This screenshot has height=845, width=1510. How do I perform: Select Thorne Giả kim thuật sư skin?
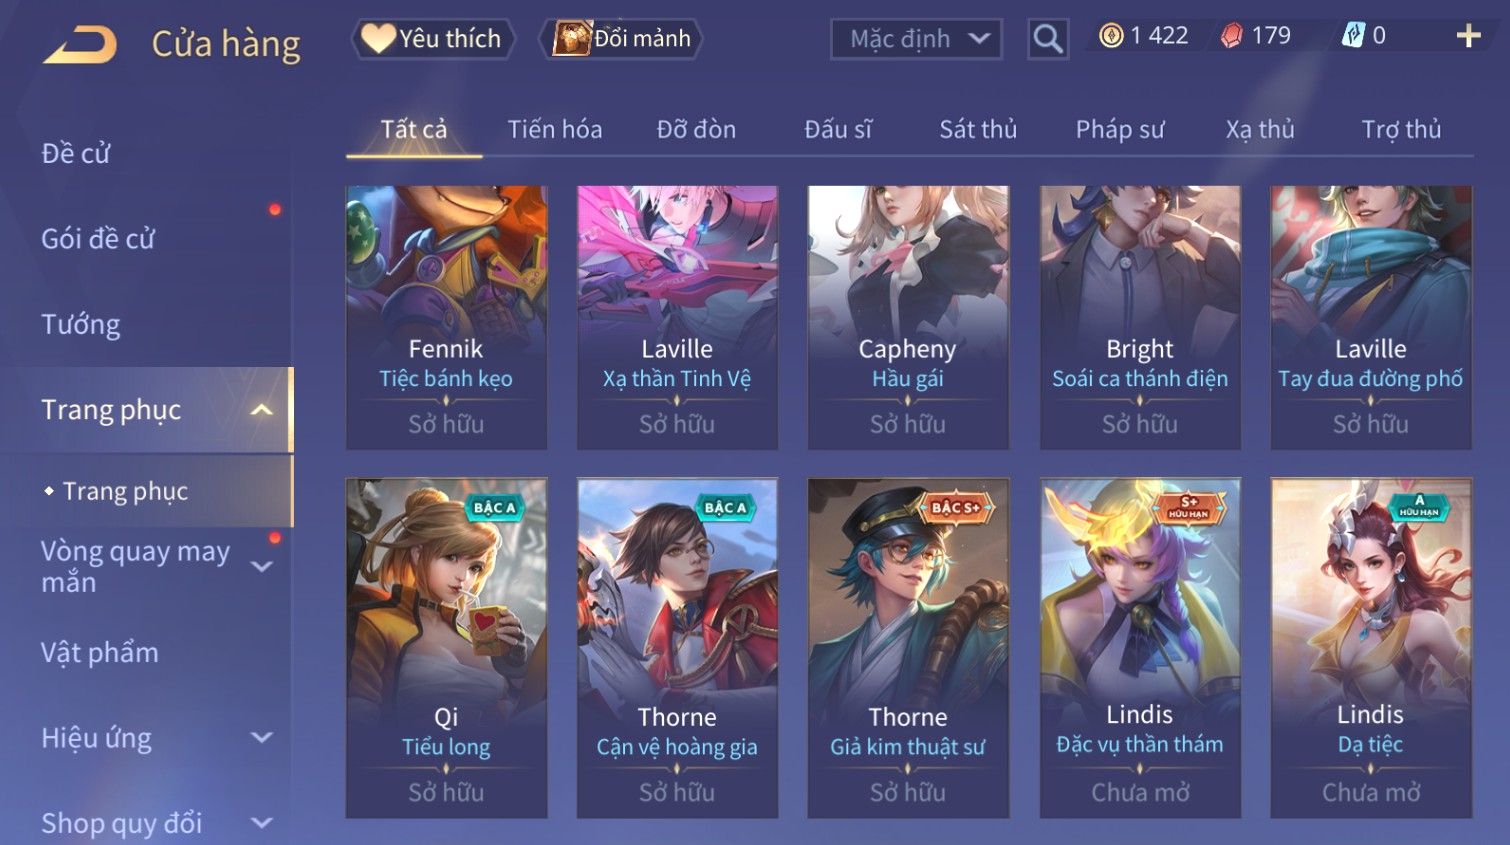[908, 648]
